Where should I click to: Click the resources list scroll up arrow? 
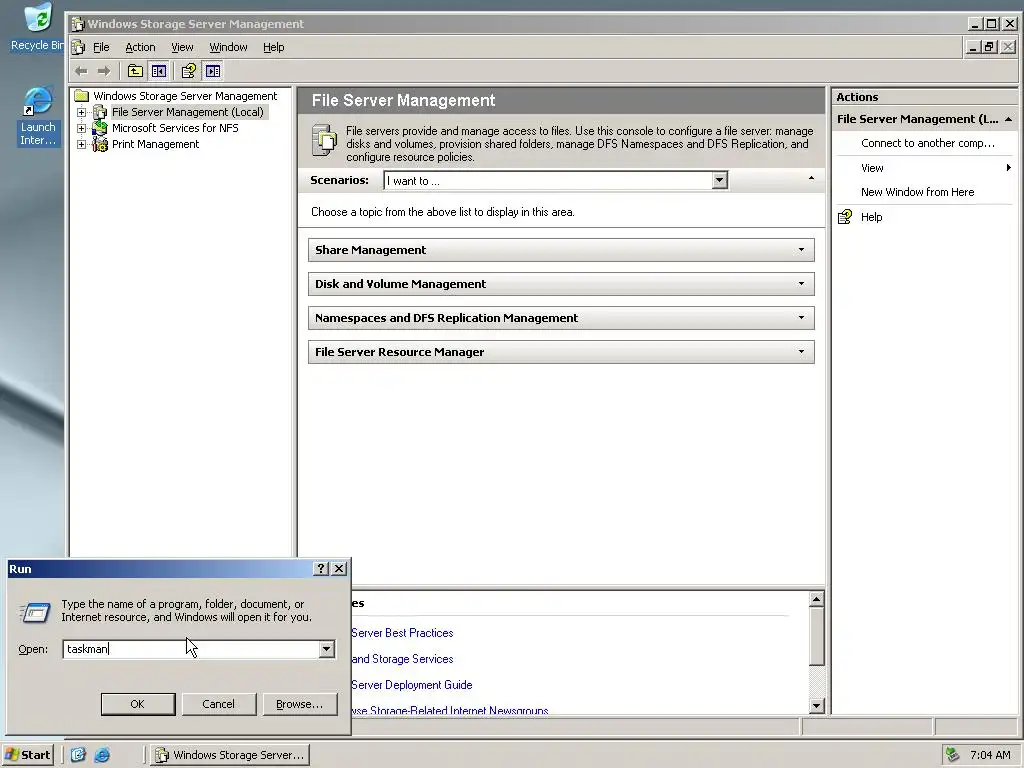(x=816, y=599)
